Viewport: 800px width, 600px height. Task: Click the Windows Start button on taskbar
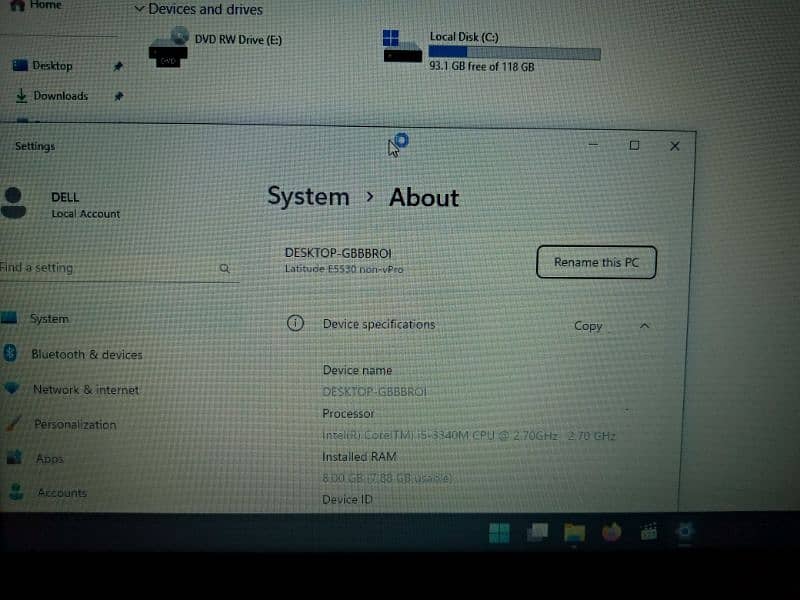[x=499, y=533]
